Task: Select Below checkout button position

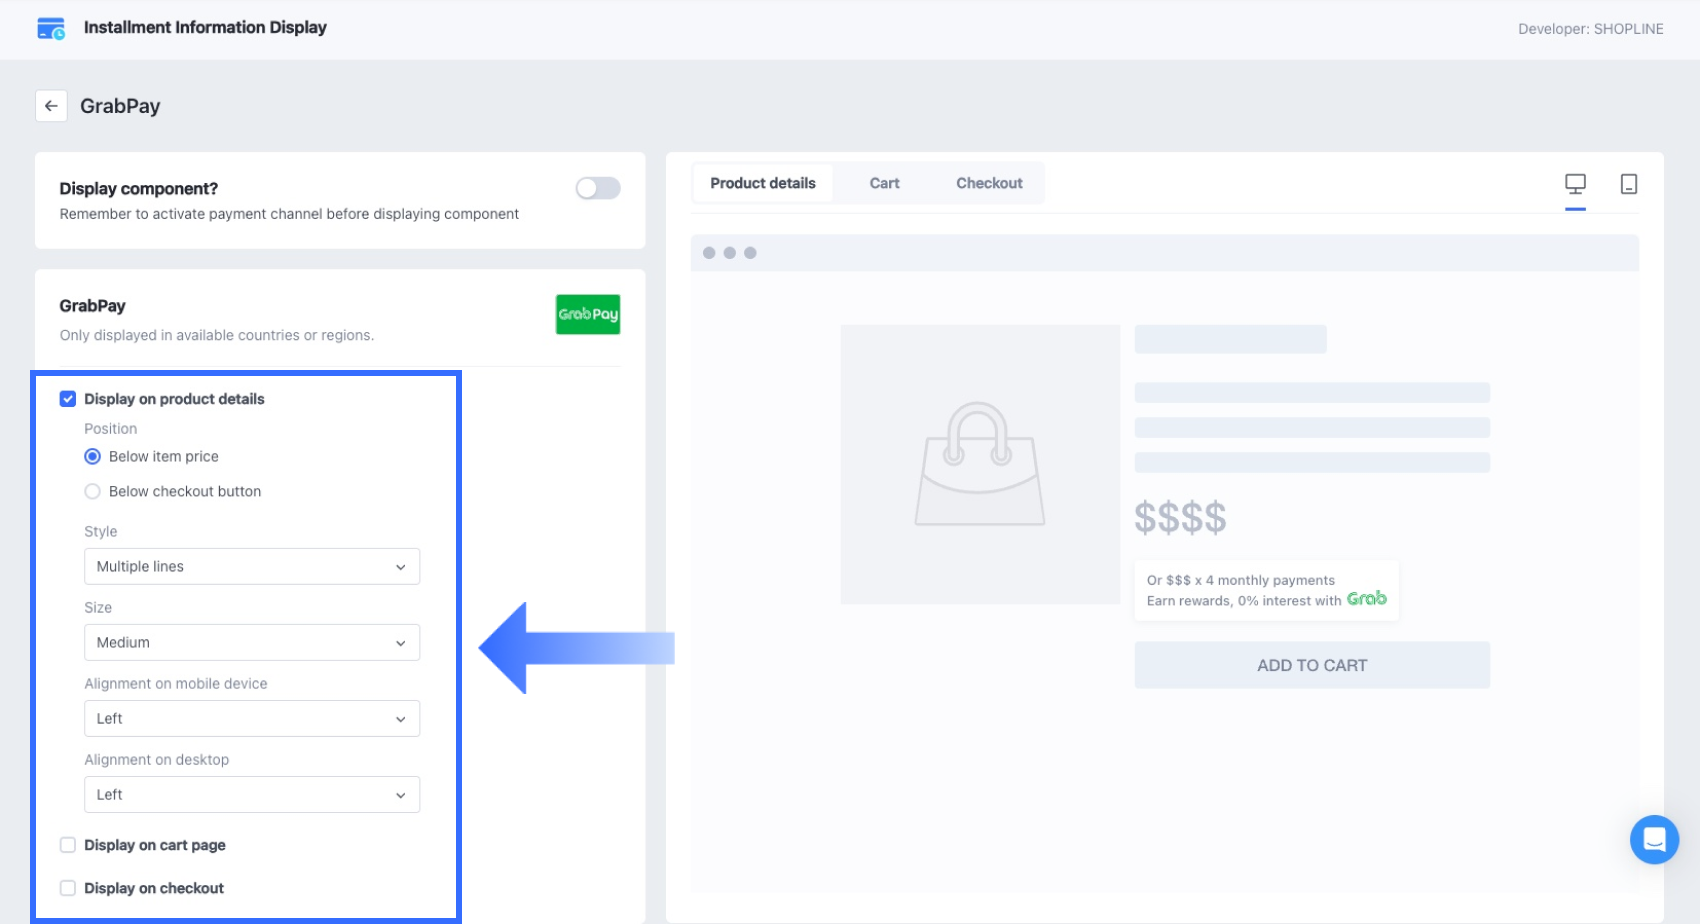Action: point(93,492)
